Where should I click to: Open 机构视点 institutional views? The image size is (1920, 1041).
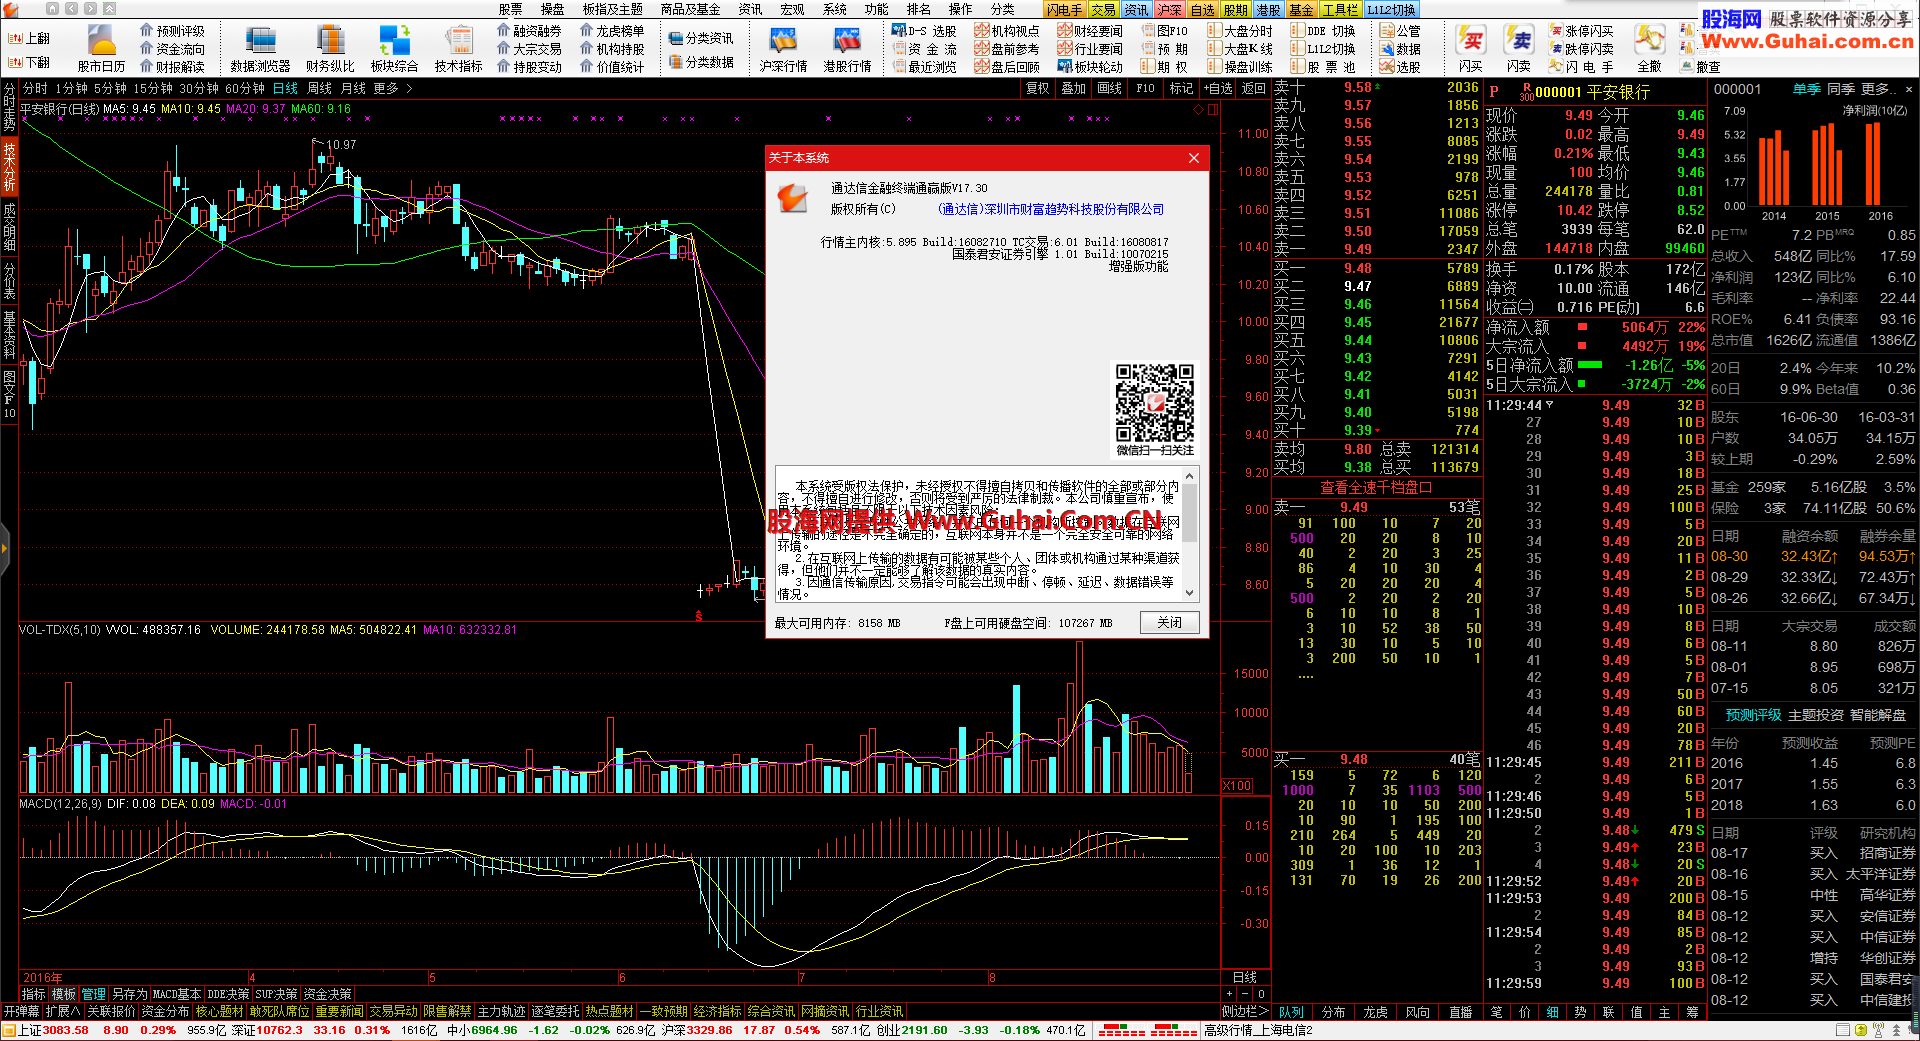pyautogui.click(x=1007, y=31)
